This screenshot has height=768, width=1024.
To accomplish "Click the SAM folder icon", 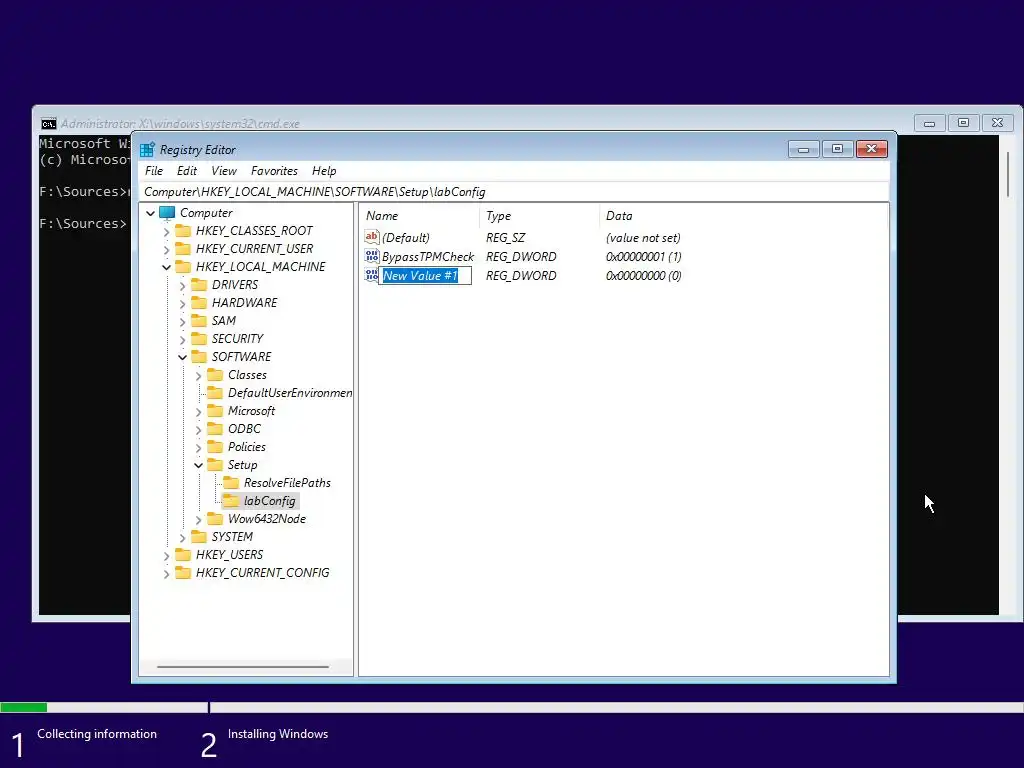I will point(199,321).
